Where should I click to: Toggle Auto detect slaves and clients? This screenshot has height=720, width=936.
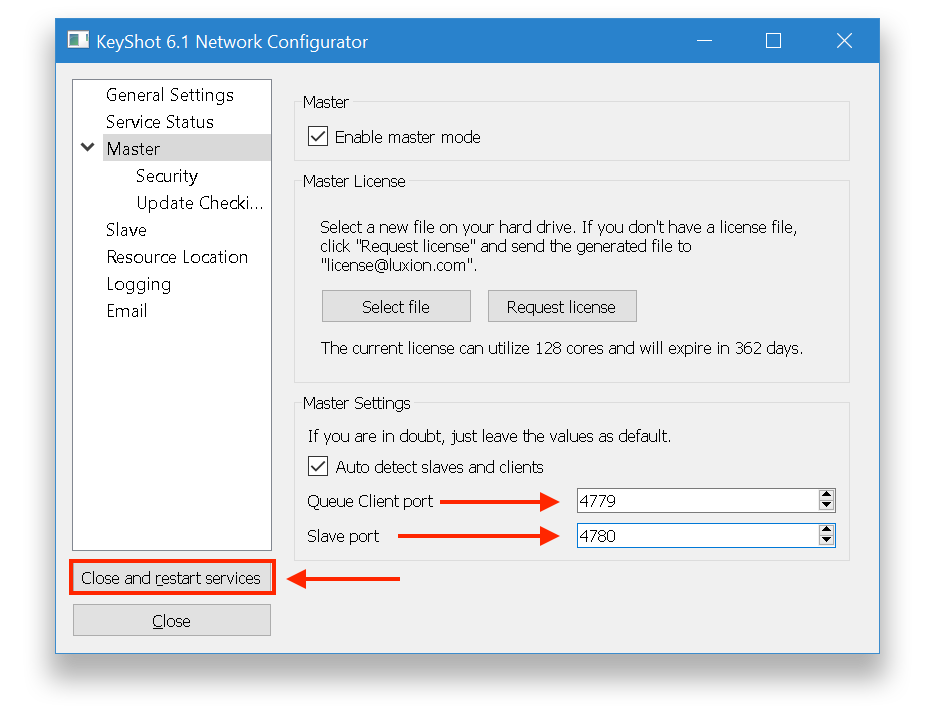[x=317, y=466]
